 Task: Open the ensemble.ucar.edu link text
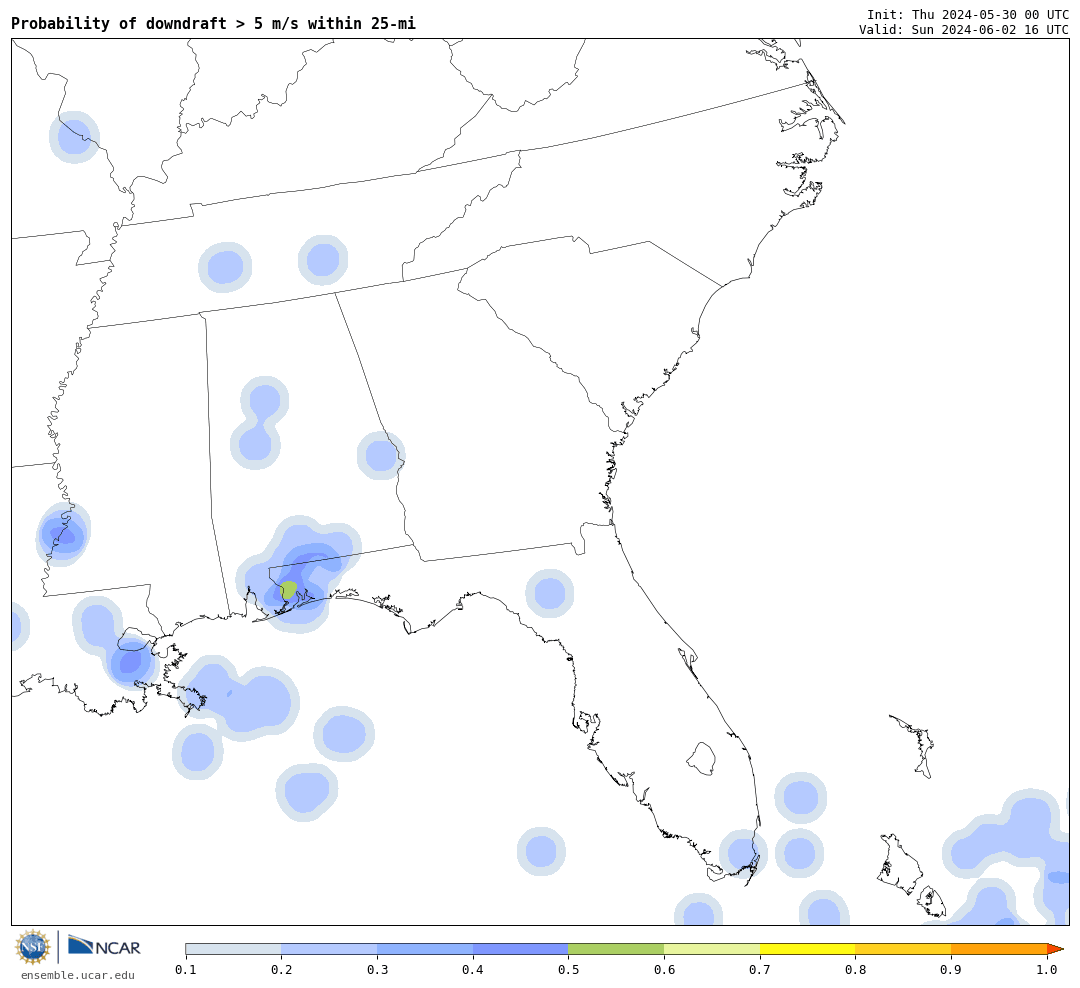[78, 975]
